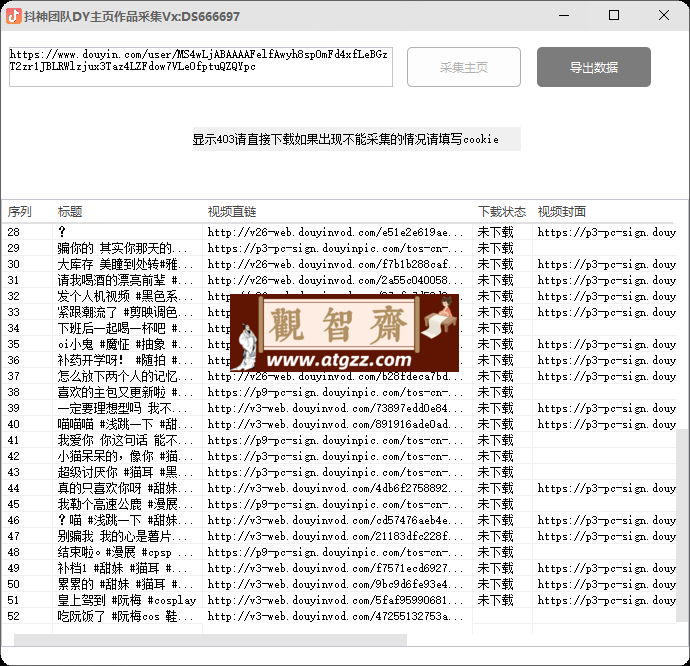Click the horizontal scrollbar thumb below table
Image resolution: width=690 pixels, height=666 pixels.
pyautogui.click(x=210, y=640)
